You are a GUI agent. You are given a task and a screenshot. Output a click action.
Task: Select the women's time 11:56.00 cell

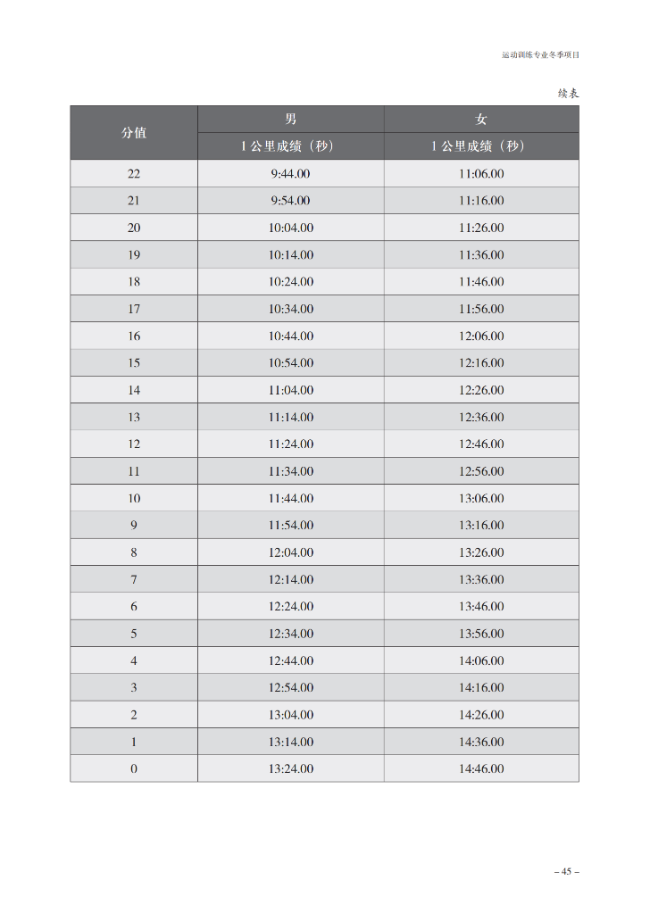click(481, 309)
